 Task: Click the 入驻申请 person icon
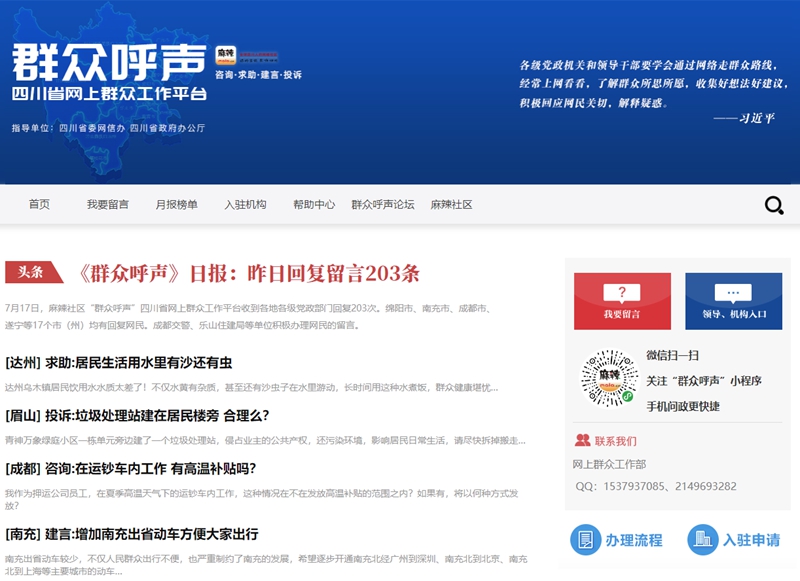703,540
